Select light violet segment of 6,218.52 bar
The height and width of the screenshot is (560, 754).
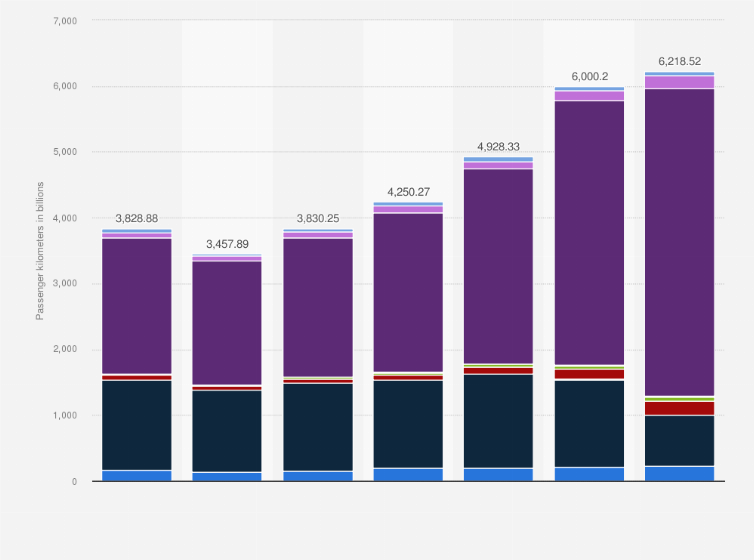679,82
